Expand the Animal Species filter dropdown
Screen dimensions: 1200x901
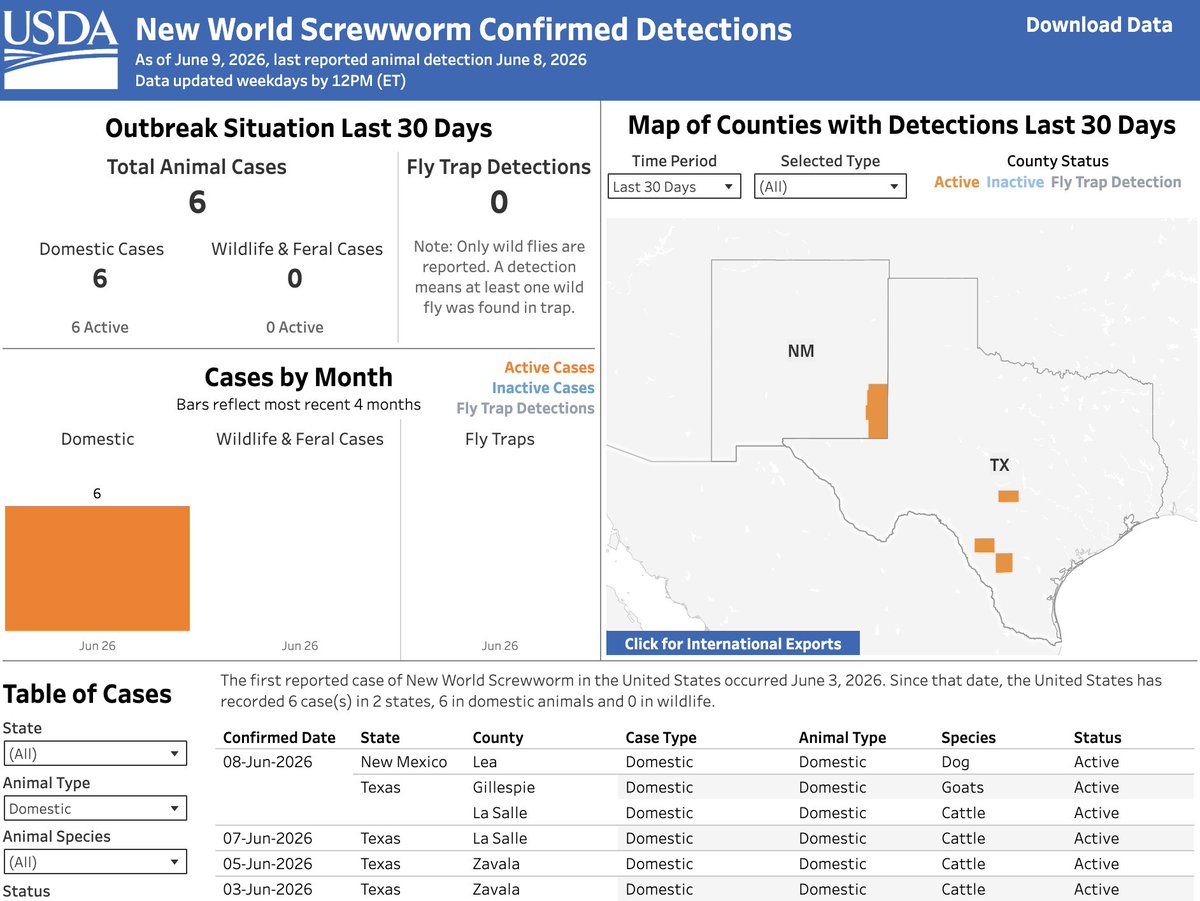click(95, 861)
